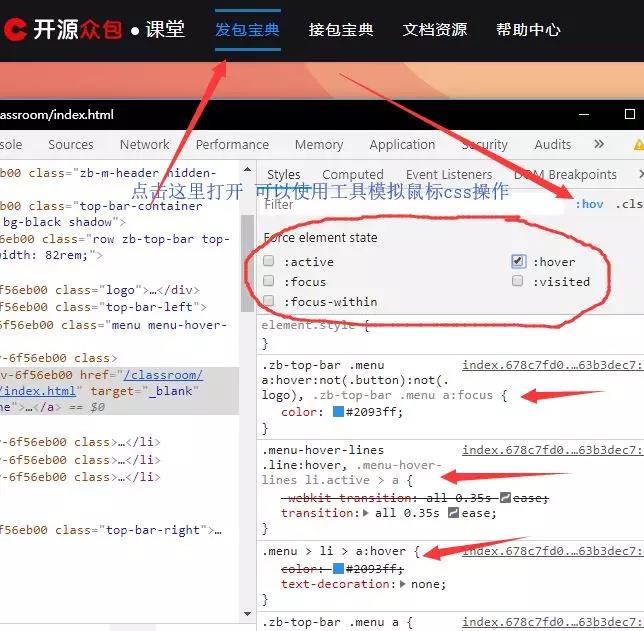Expand the text-decoration property triangle
This screenshot has height=631, width=644.
[402, 584]
